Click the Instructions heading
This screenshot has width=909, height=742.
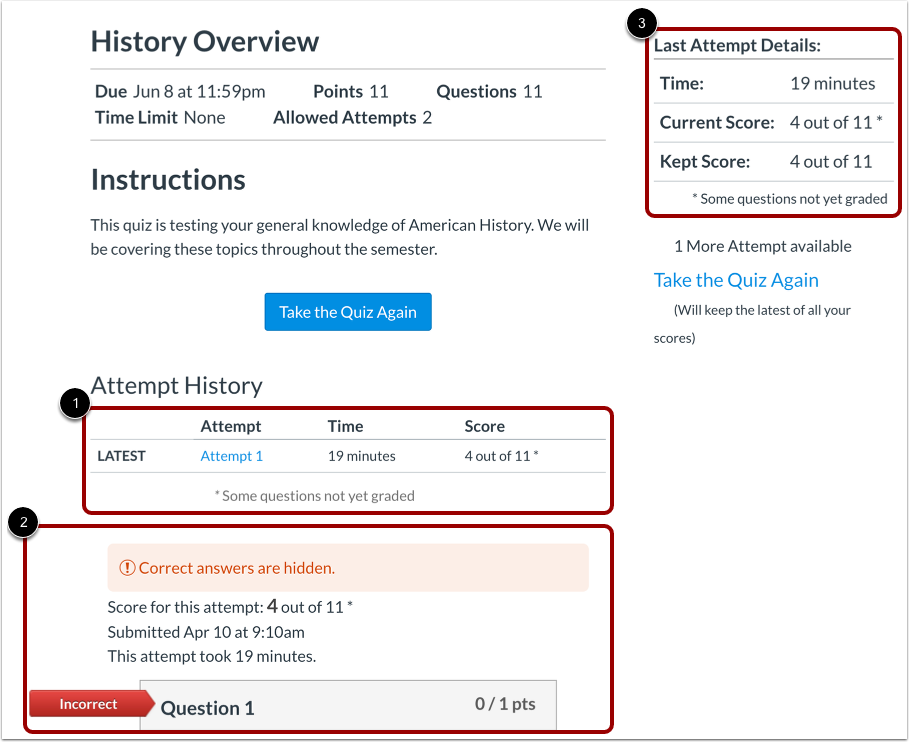(x=168, y=180)
